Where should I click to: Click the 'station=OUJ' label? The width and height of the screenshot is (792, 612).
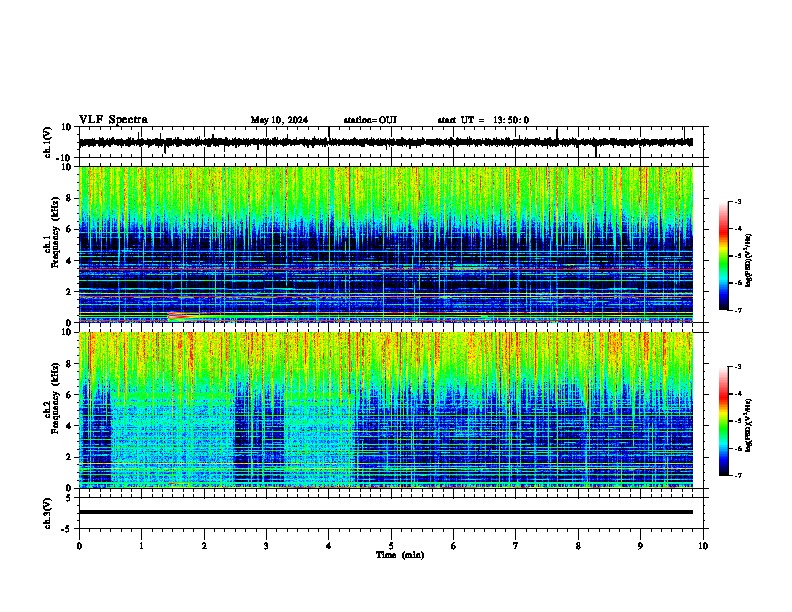pyautogui.click(x=370, y=120)
